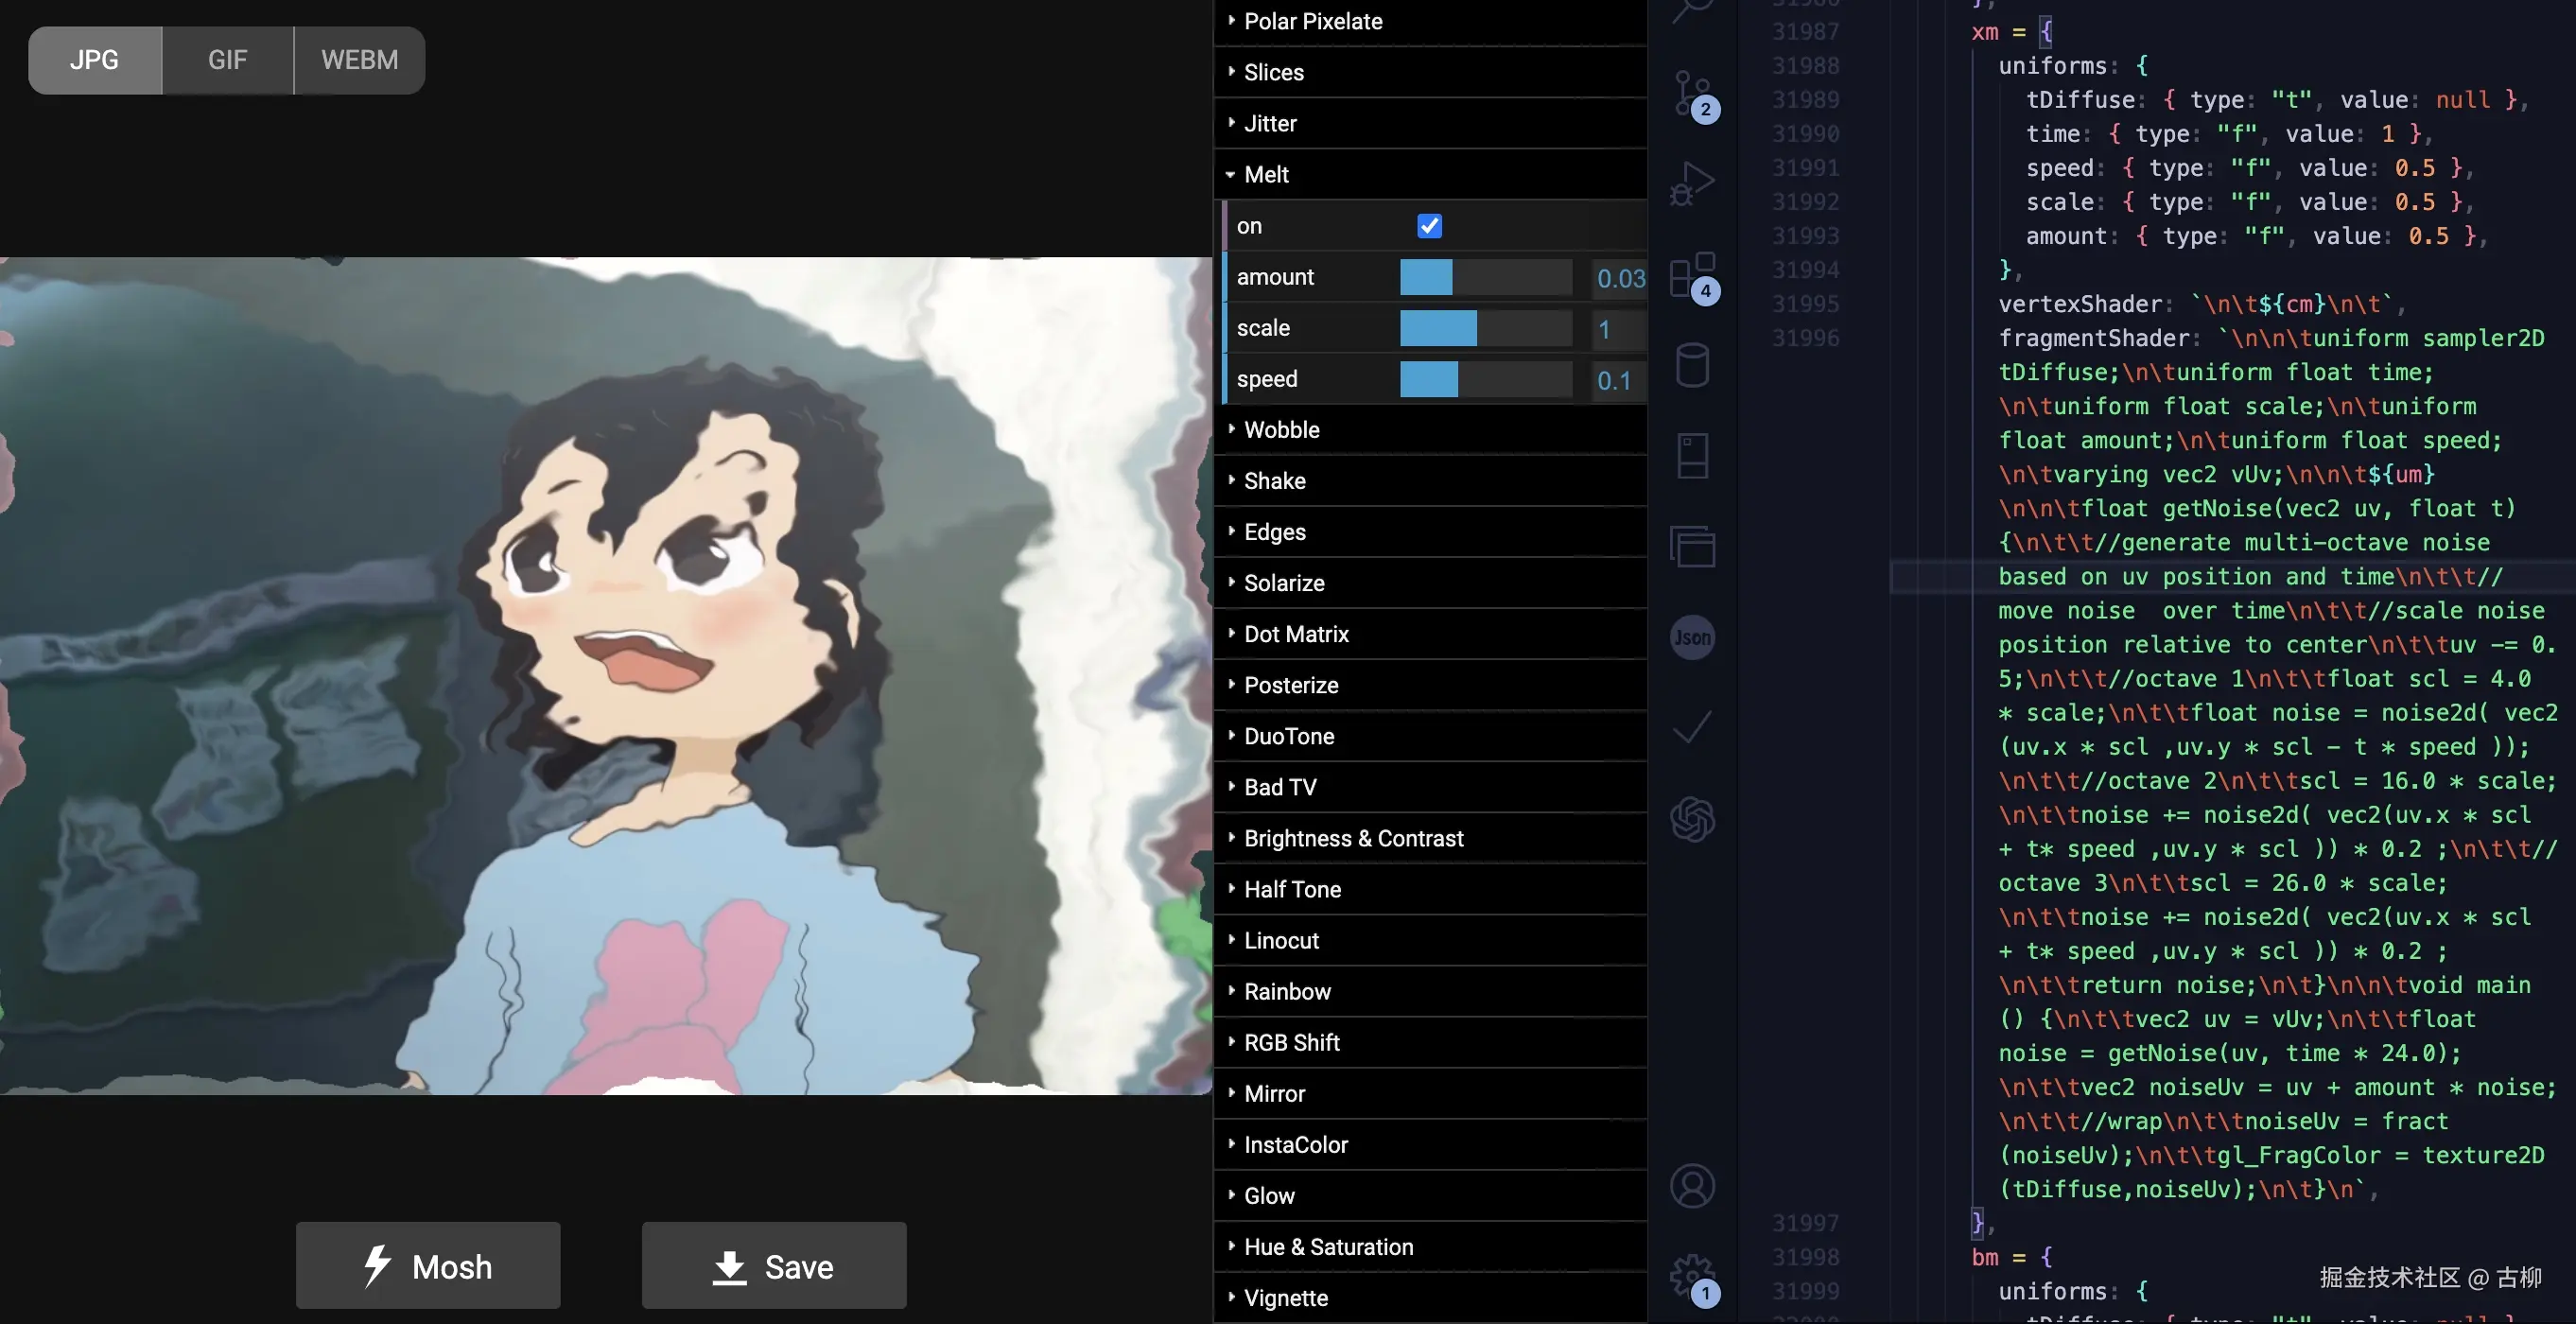This screenshot has width=2576, height=1324.
Task: Click the Melt amount slider
Action: 1485,277
